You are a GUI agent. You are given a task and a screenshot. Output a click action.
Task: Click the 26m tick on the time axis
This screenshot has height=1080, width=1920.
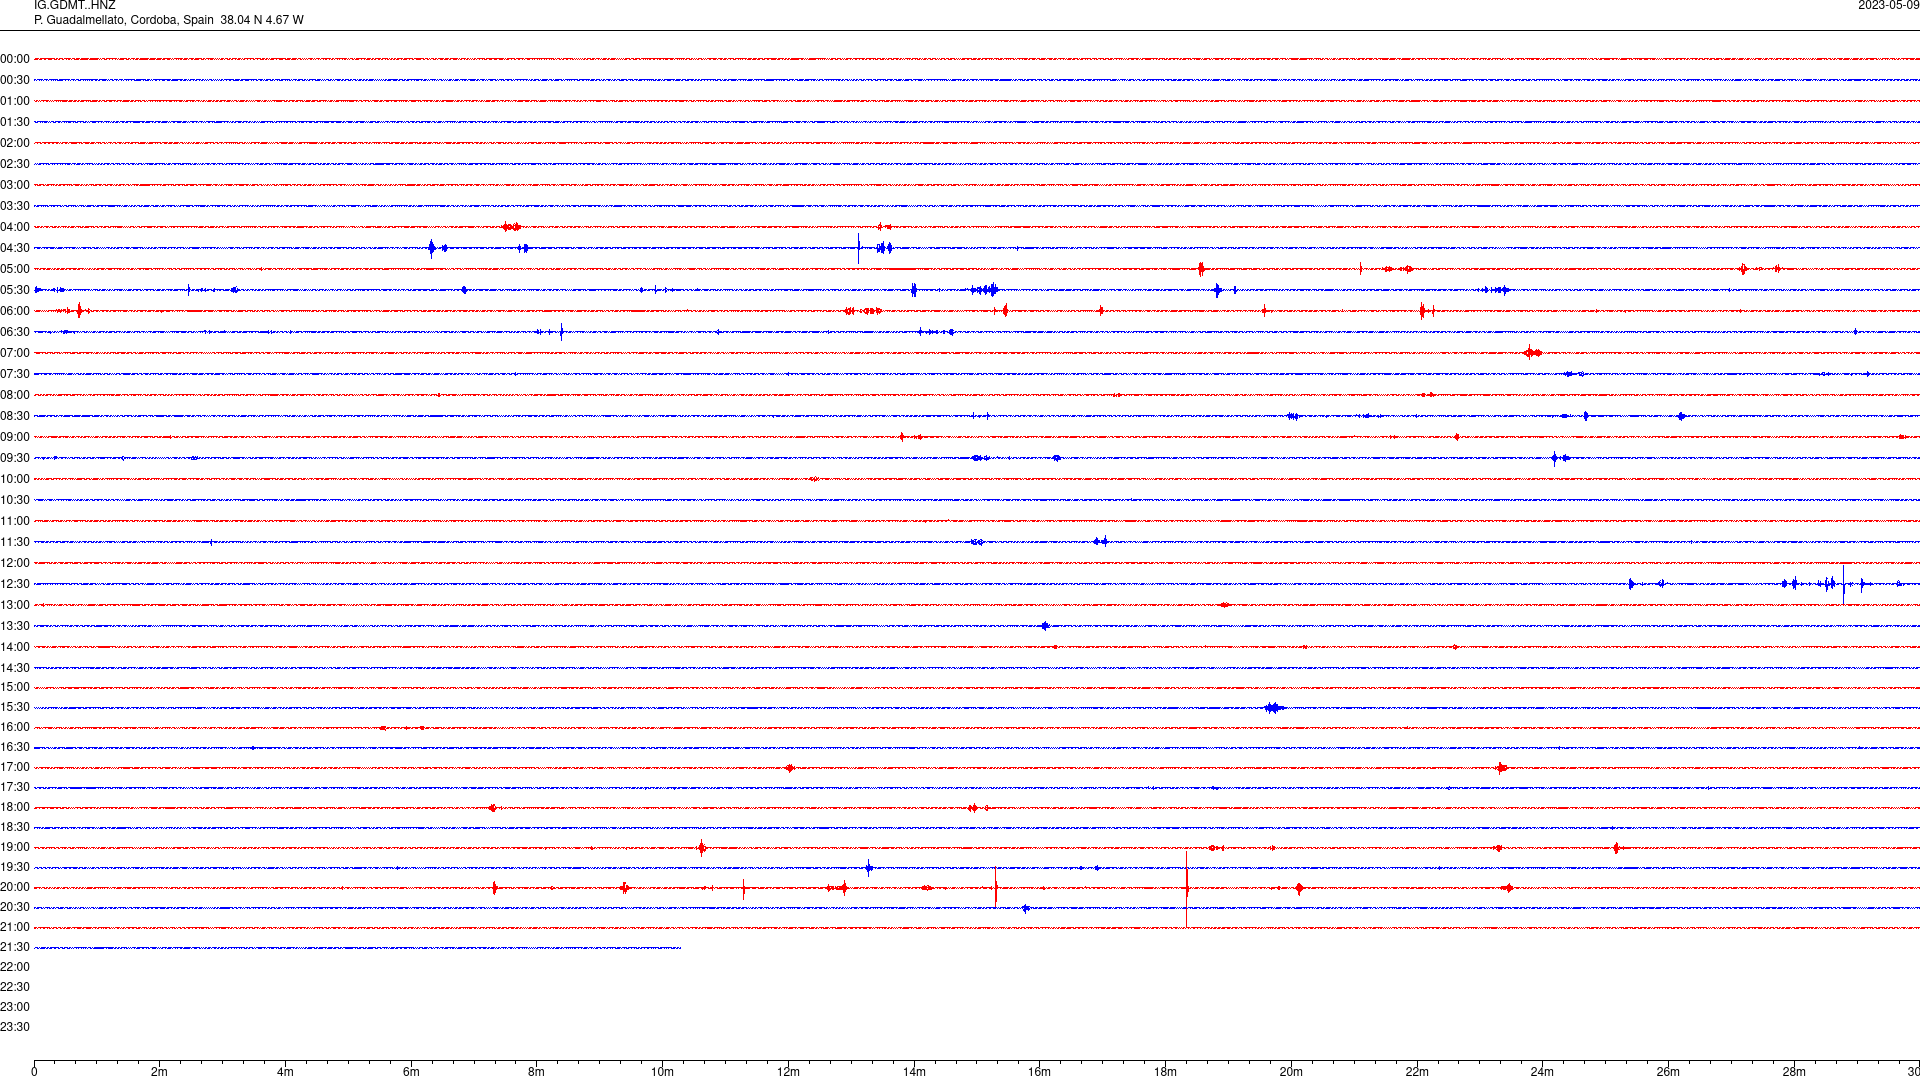[1668, 1072]
